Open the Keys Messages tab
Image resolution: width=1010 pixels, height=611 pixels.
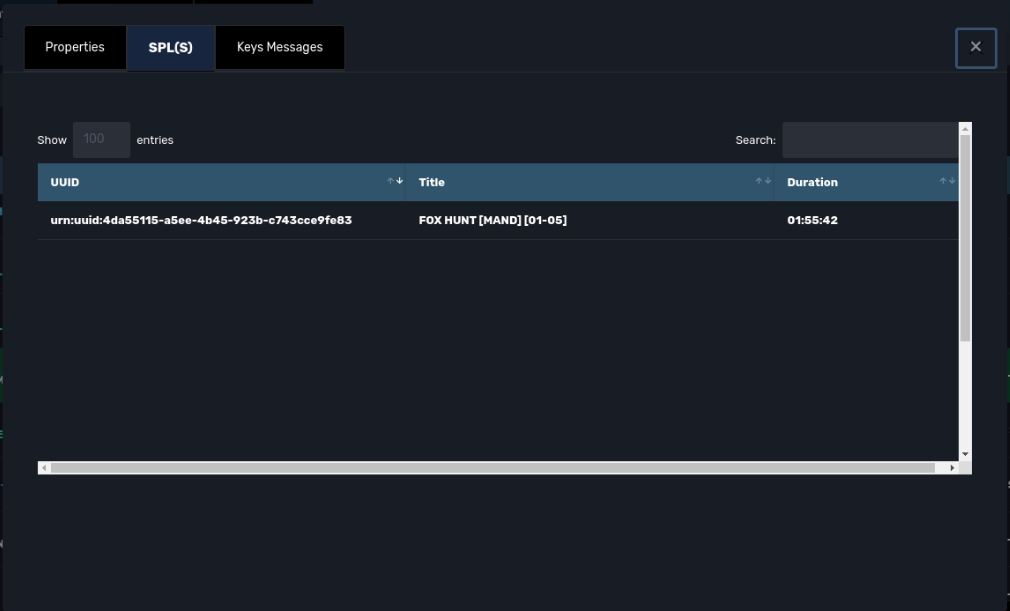279,48
